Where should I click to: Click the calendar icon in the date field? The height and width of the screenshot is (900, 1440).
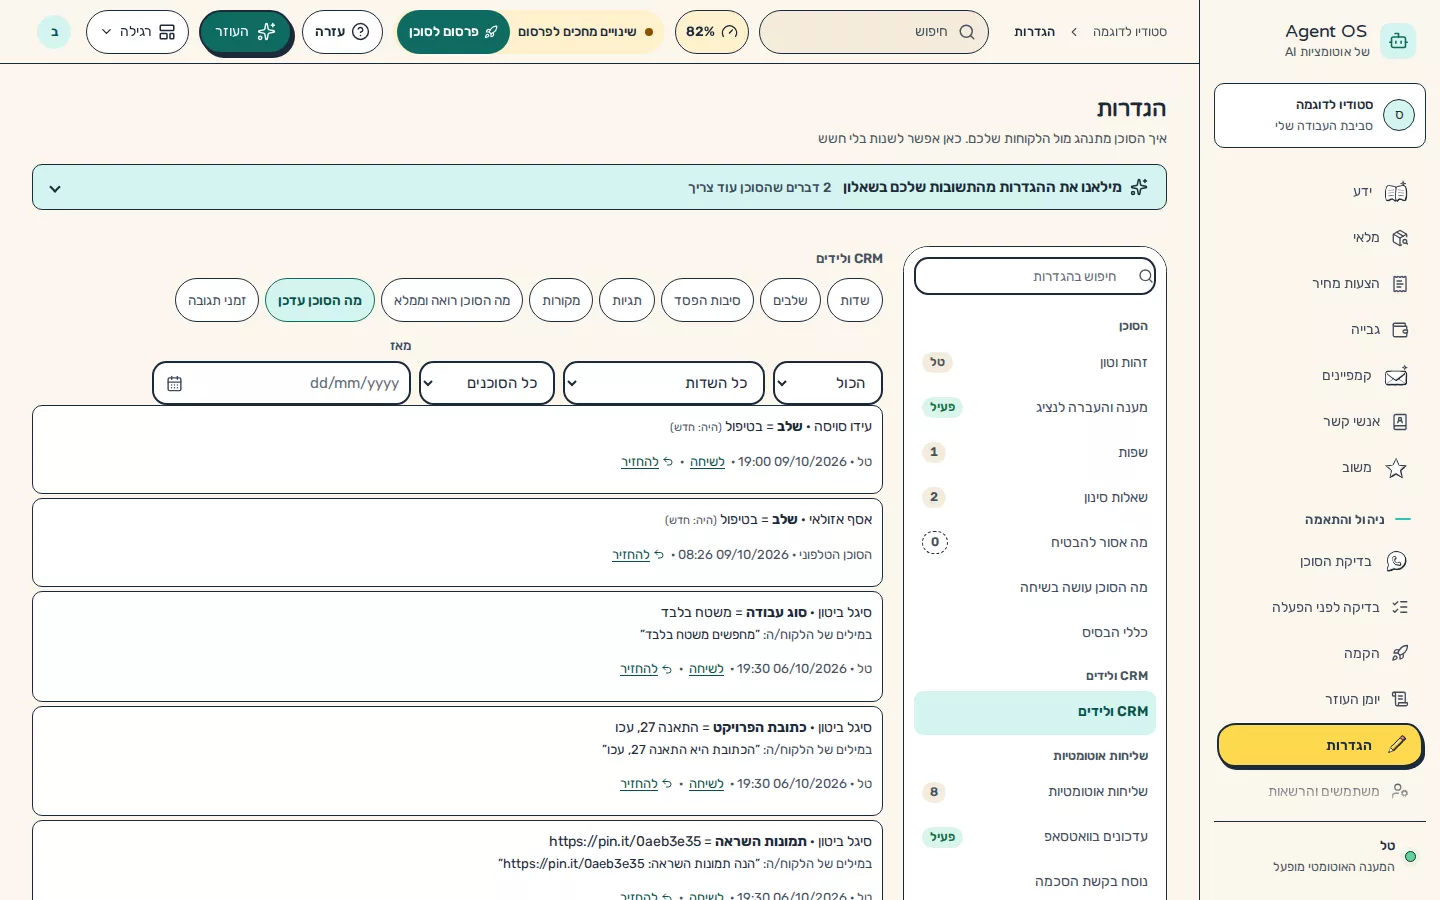click(x=174, y=383)
